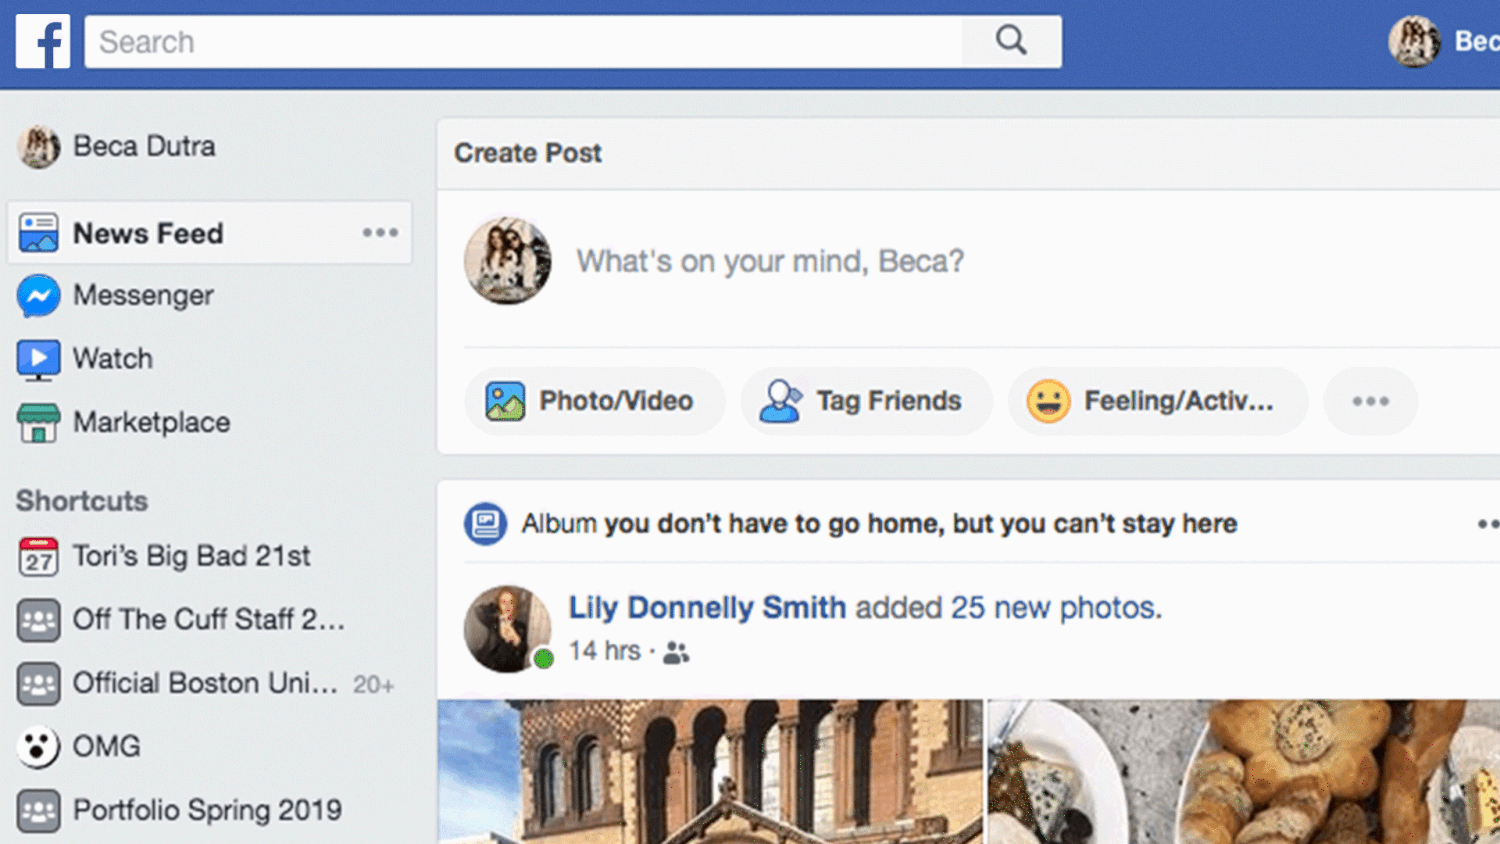The image size is (1500, 844).
Task: Click the OMG emoji icon
Action: [38, 747]
